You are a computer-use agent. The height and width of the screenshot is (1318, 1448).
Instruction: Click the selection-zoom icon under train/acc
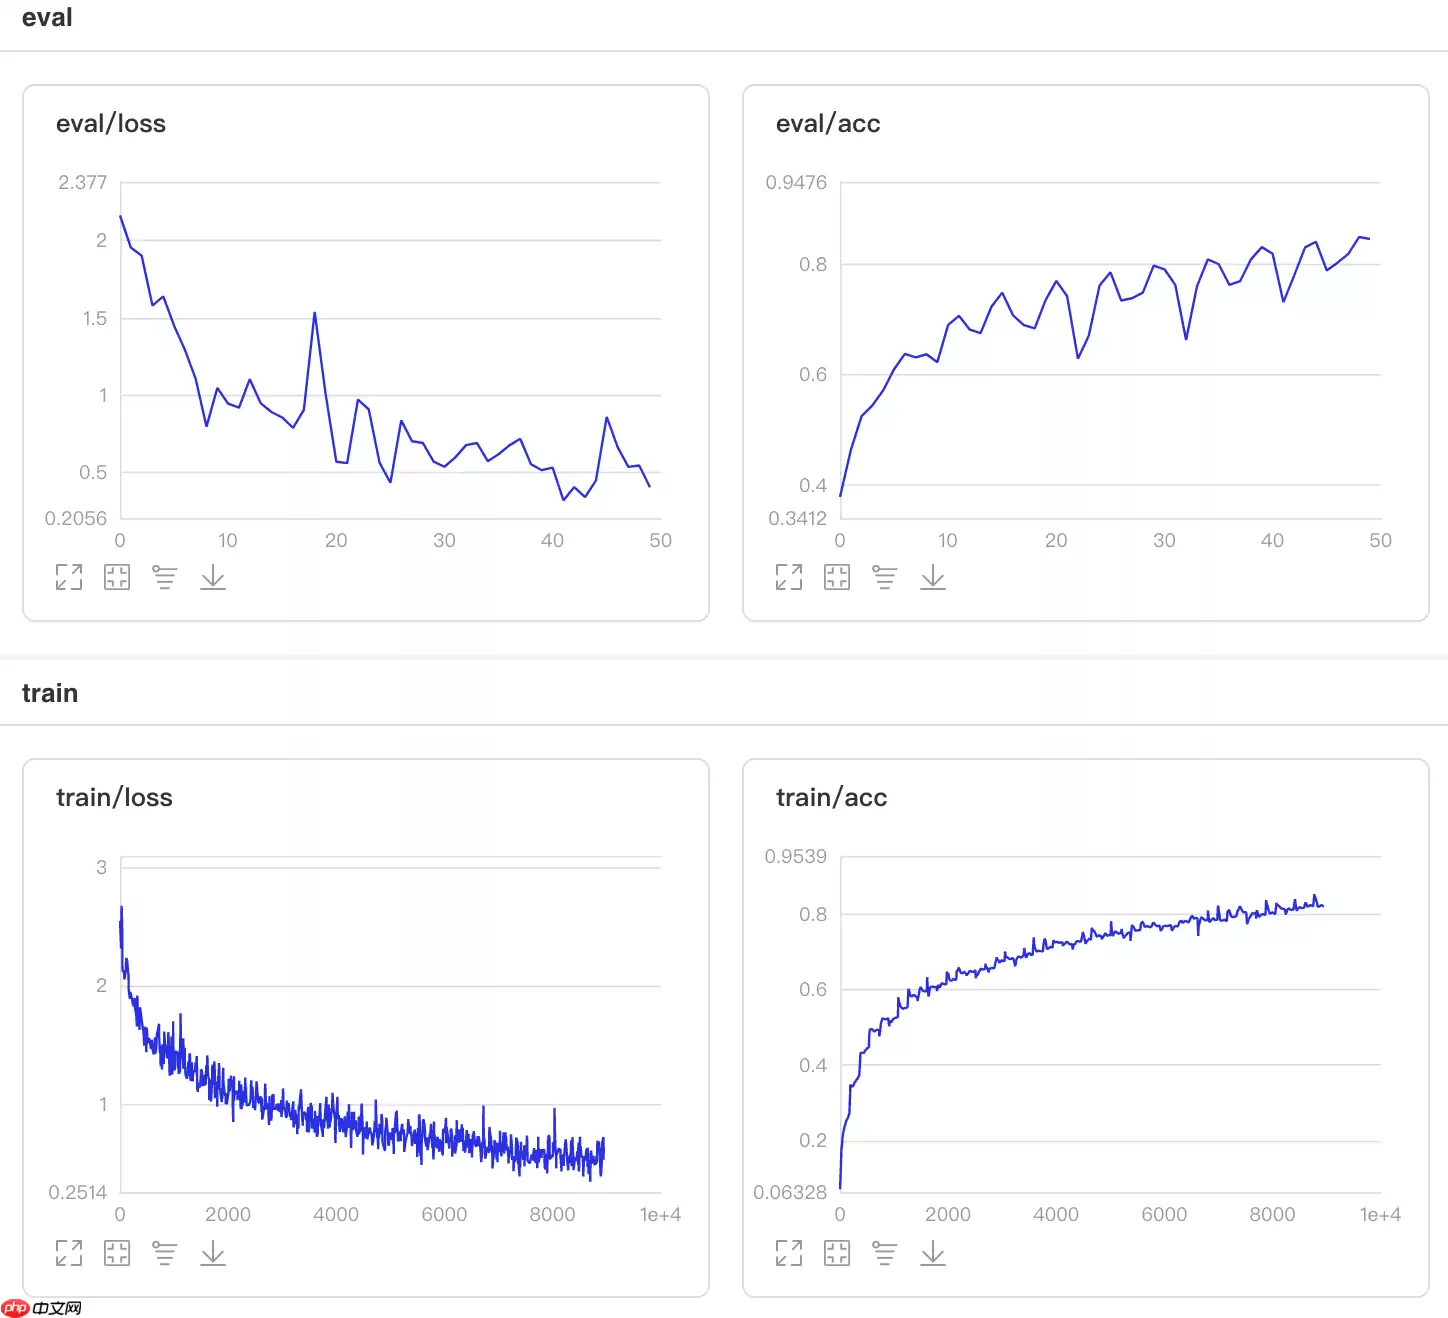point(837,1253)
